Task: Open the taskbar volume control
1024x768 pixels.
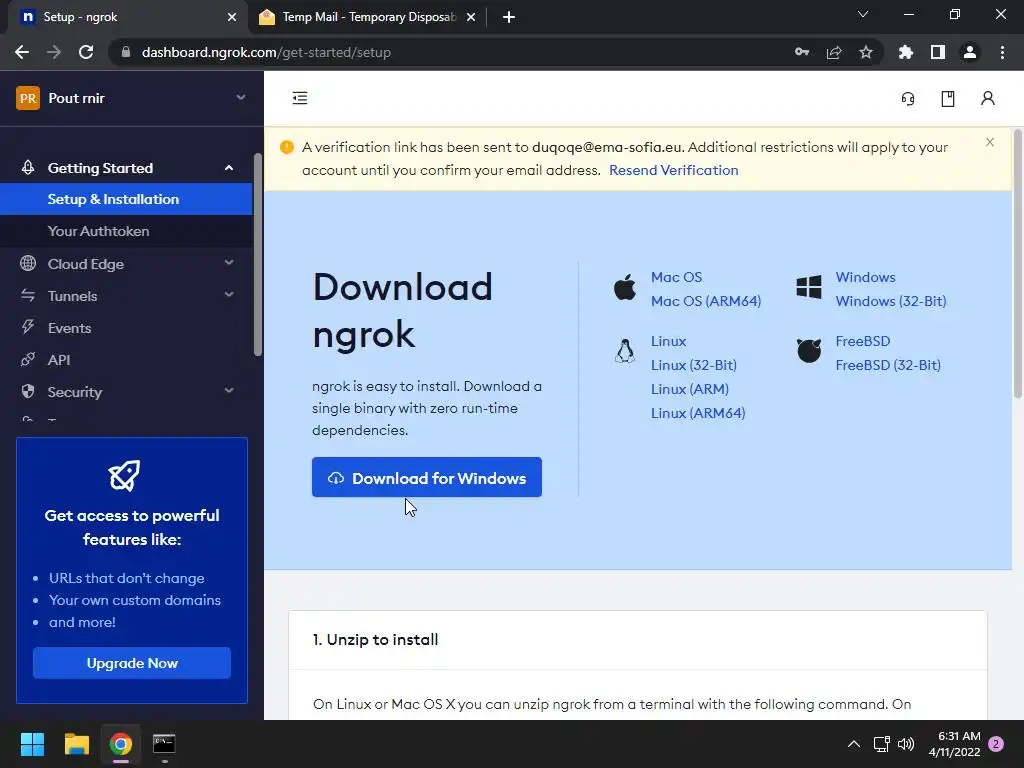Action: point(906,744)
